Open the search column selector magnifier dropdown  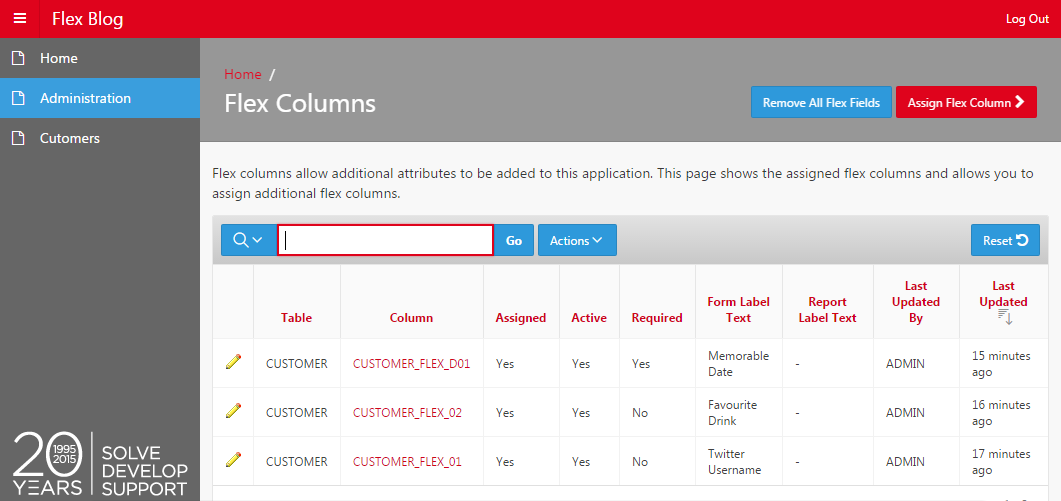248,240
